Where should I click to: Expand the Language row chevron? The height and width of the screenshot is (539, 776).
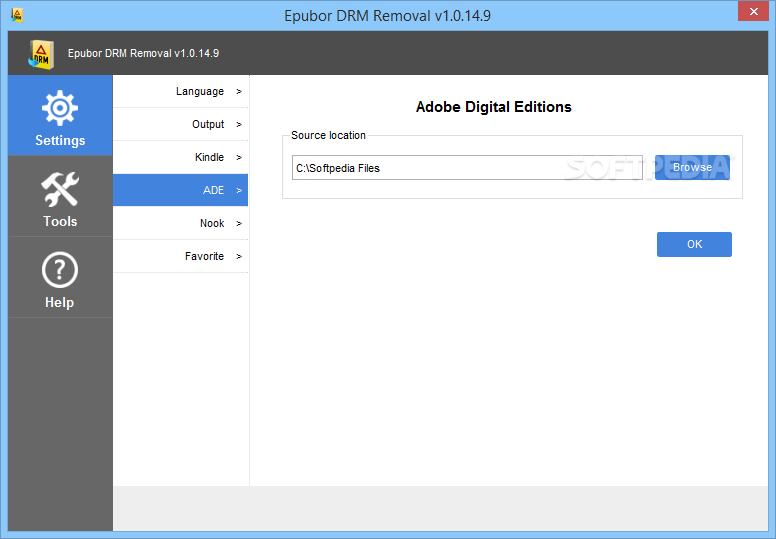point(239,92)
